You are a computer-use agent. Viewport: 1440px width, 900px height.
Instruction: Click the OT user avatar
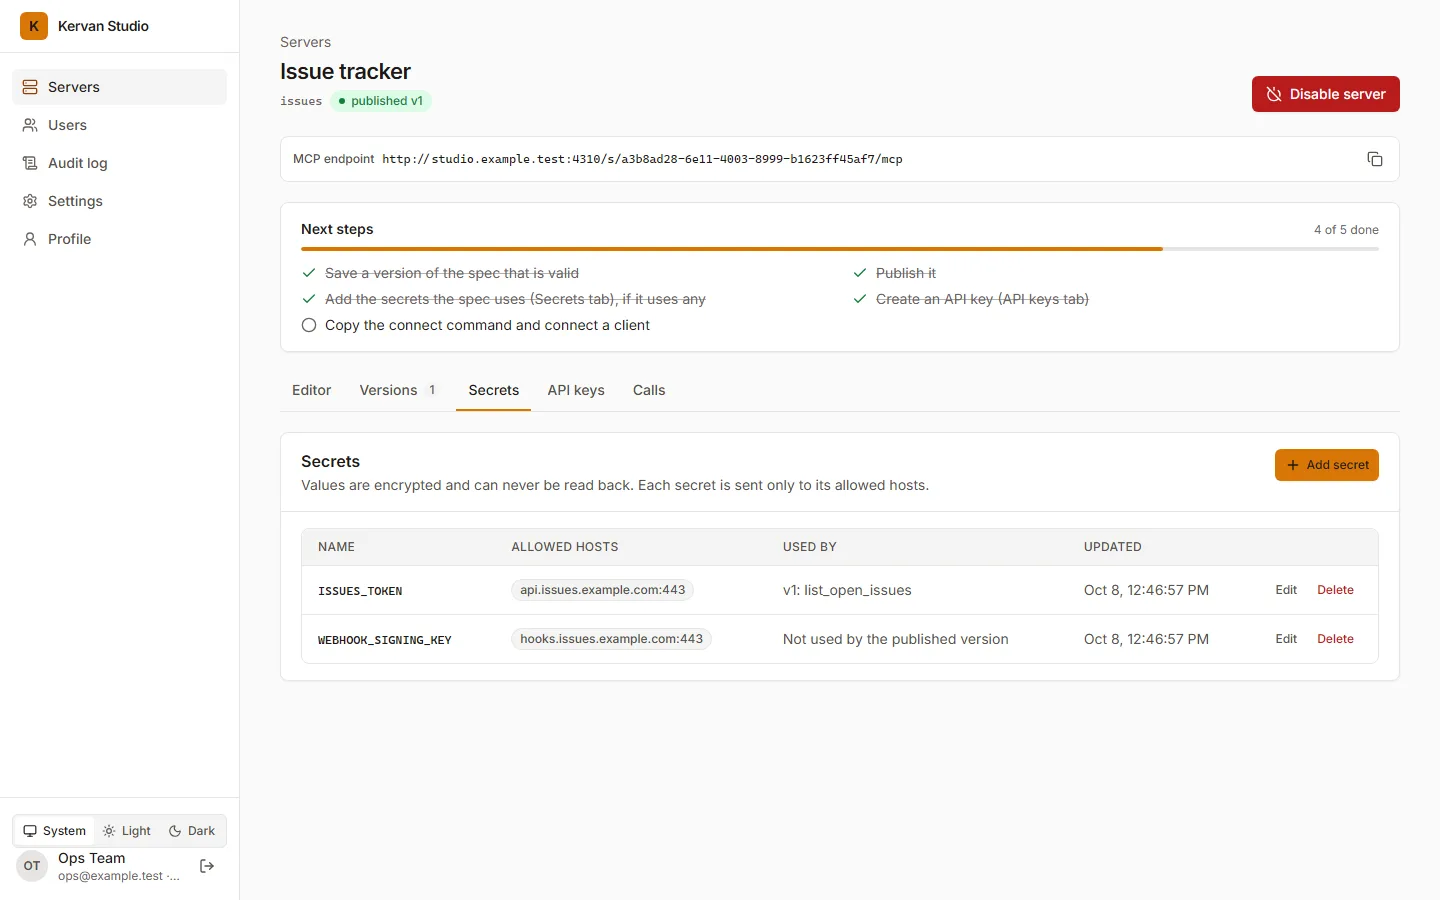[x=32, y=866]
